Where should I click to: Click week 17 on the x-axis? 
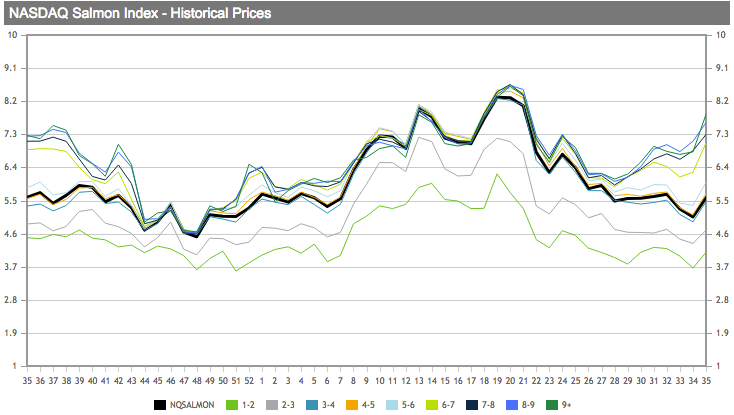tap(471, 381)
